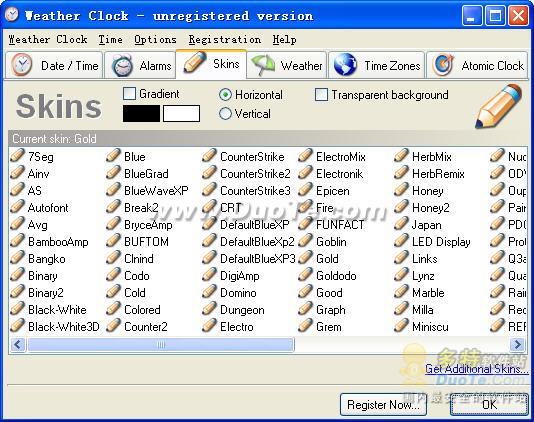Click the pencil icon beside Dungeon
The image size is (534, 422).
(209, 309)
